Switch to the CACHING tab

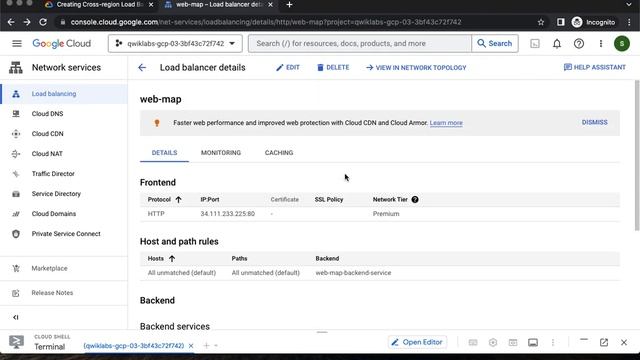point(279,153)
